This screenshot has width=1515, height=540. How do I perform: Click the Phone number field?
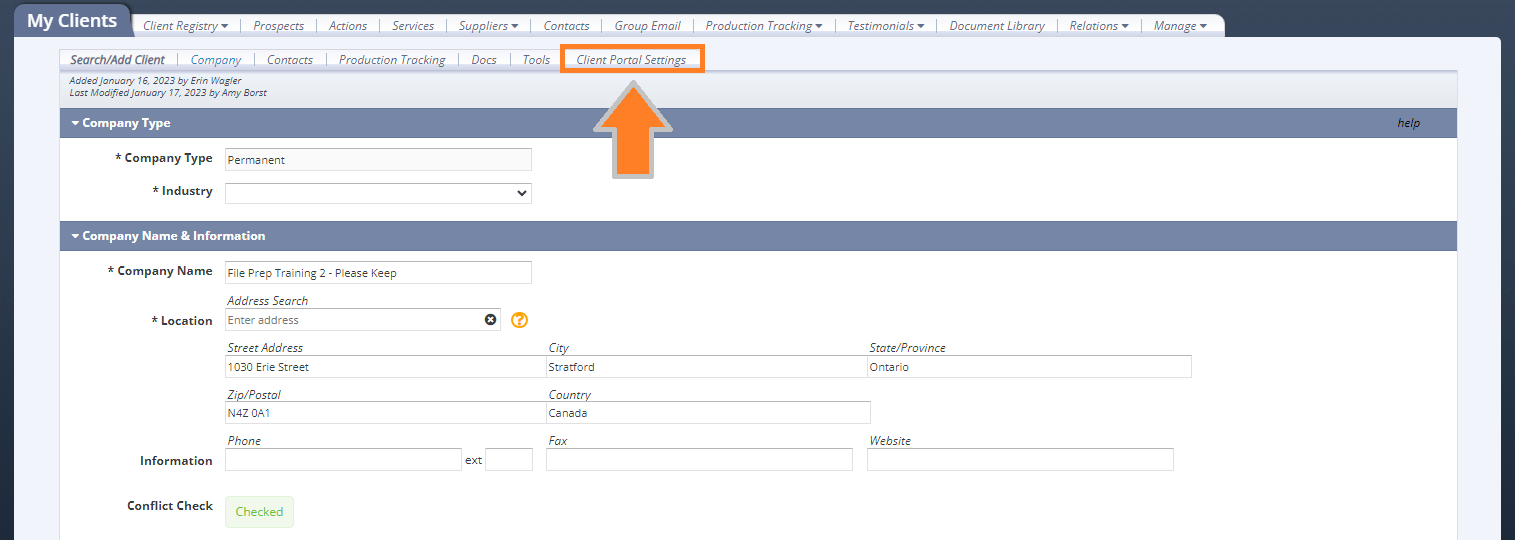(x=343, y=460)
